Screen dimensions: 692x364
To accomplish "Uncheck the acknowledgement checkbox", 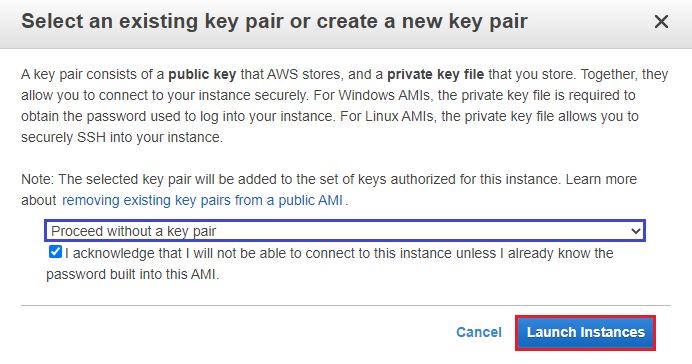I will [55, 252].
